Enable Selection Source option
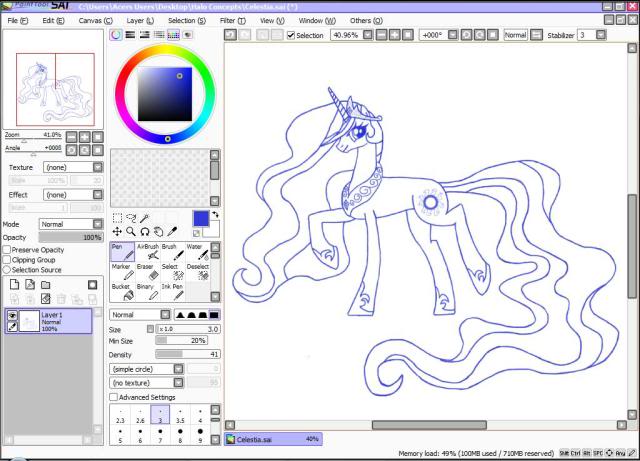The width and height of the screenshot is (640, 461). (x=7, y=270)
